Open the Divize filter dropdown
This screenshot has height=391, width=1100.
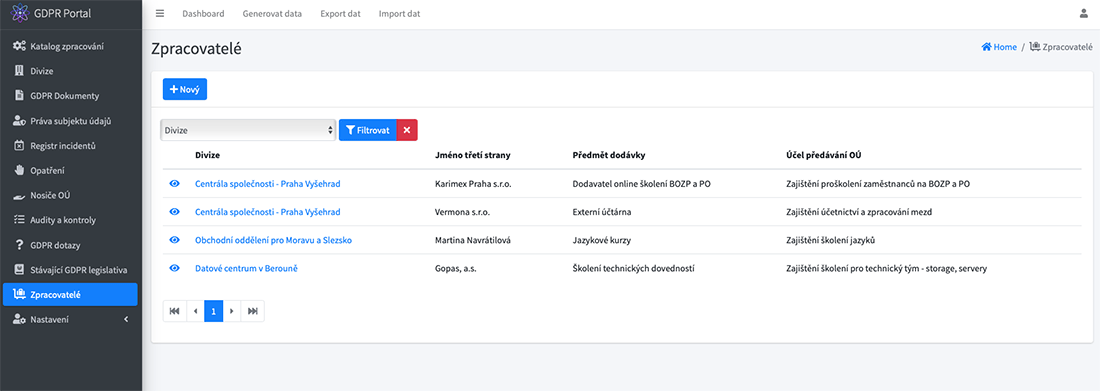[x=248, y=130]
